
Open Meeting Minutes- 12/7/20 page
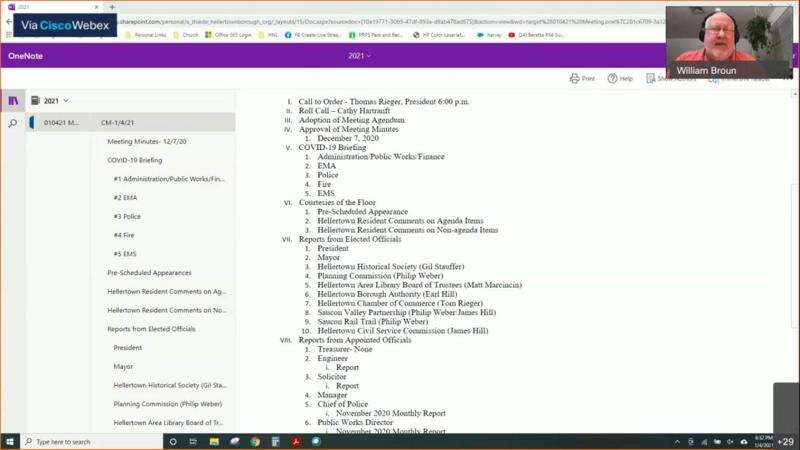coord(147,141)
